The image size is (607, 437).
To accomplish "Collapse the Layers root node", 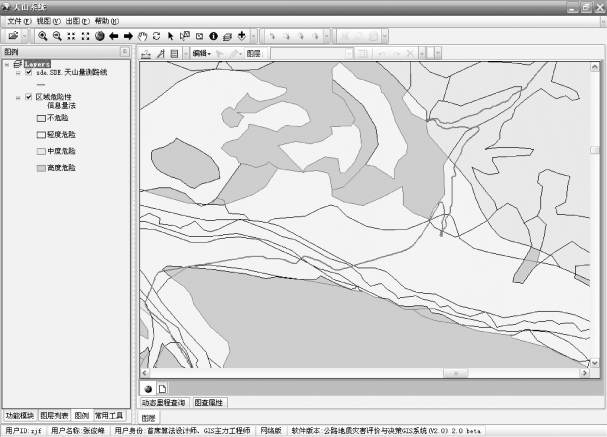I will click(x=7, y=65).
